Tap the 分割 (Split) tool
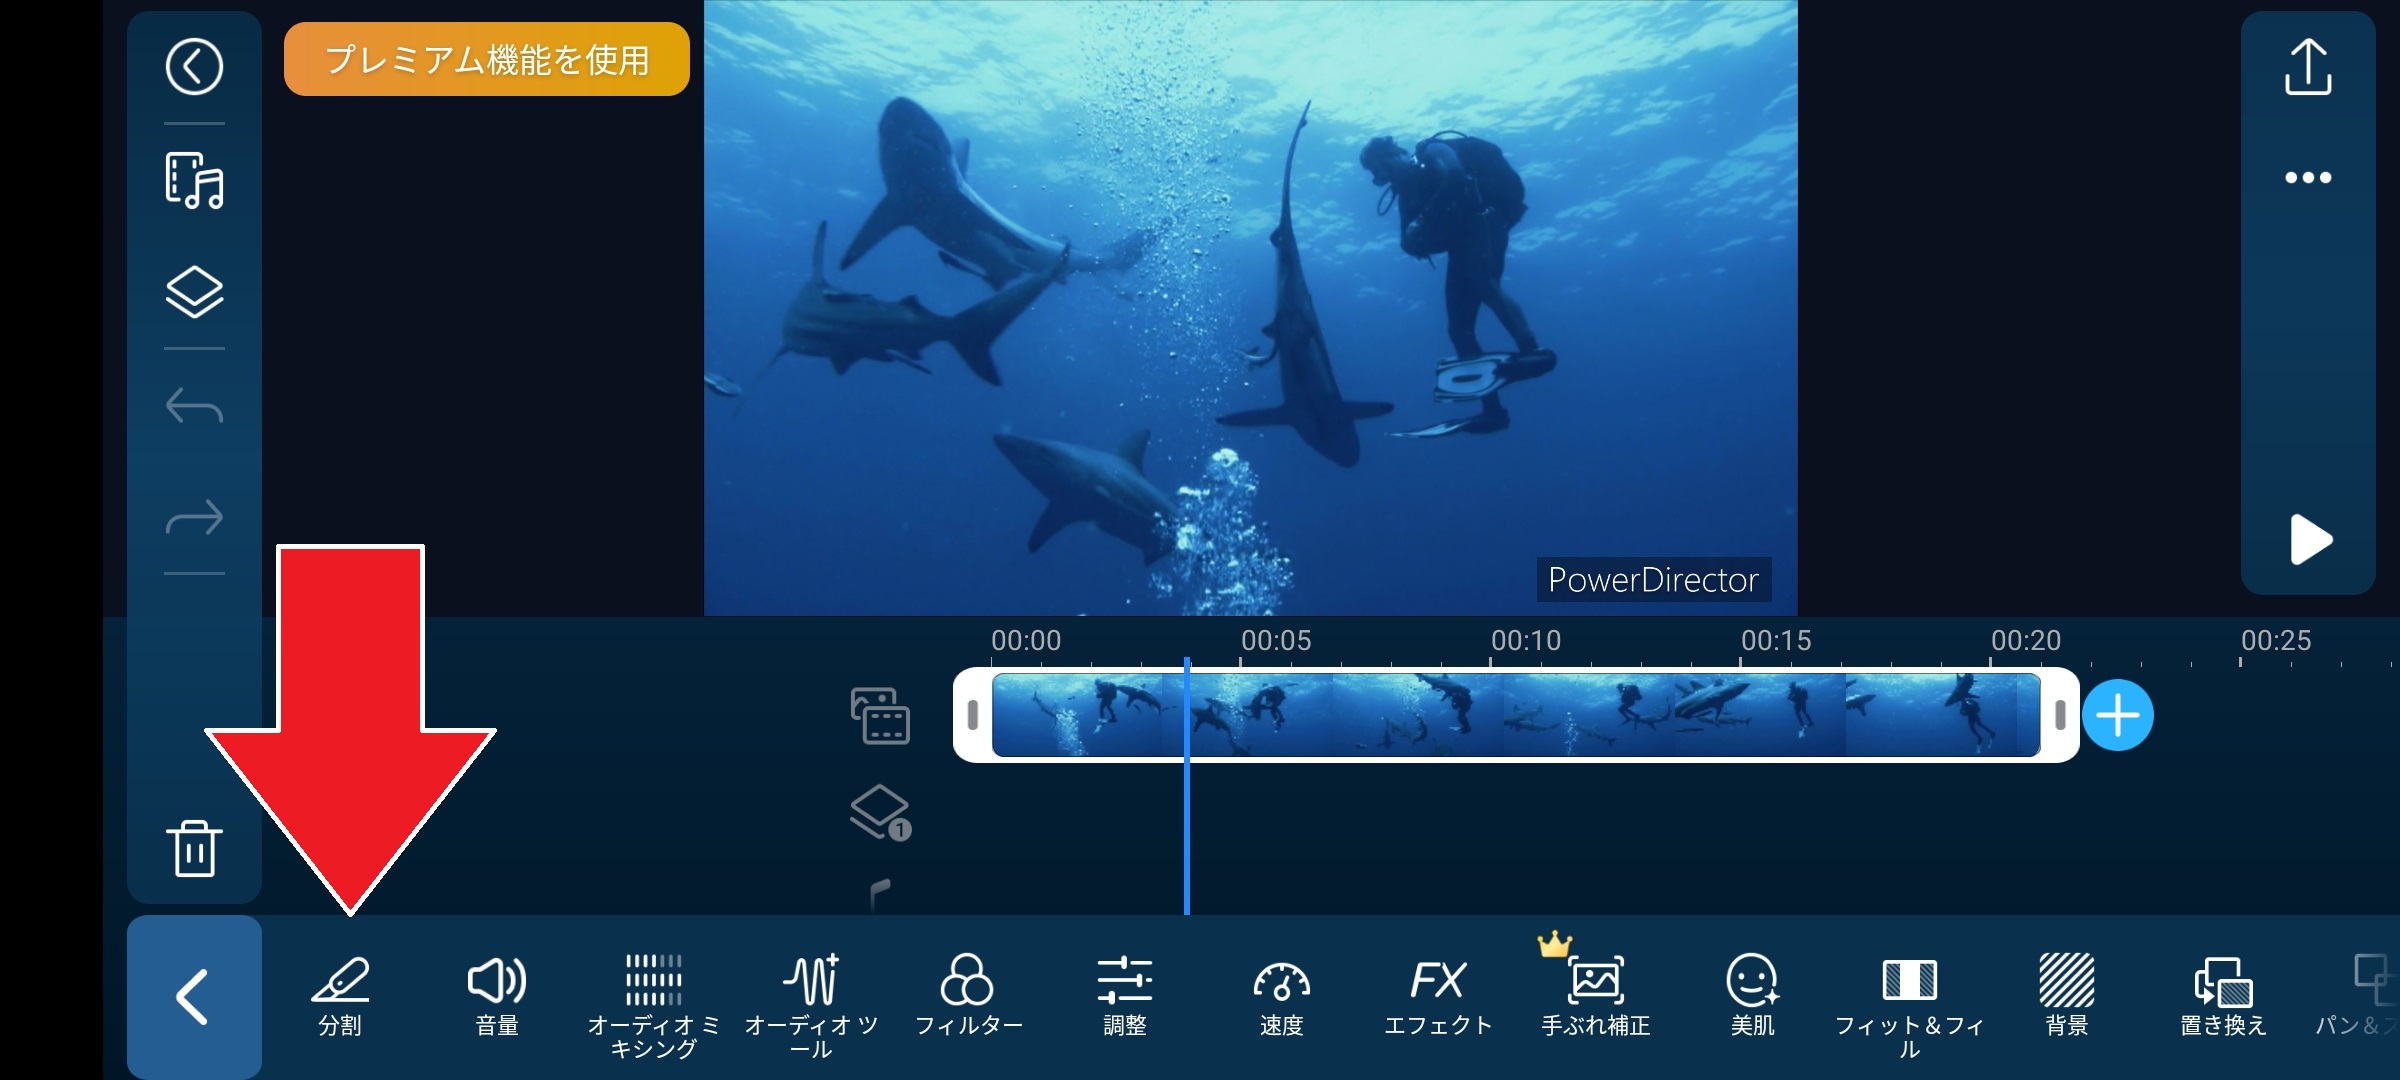 pos(340,996)
